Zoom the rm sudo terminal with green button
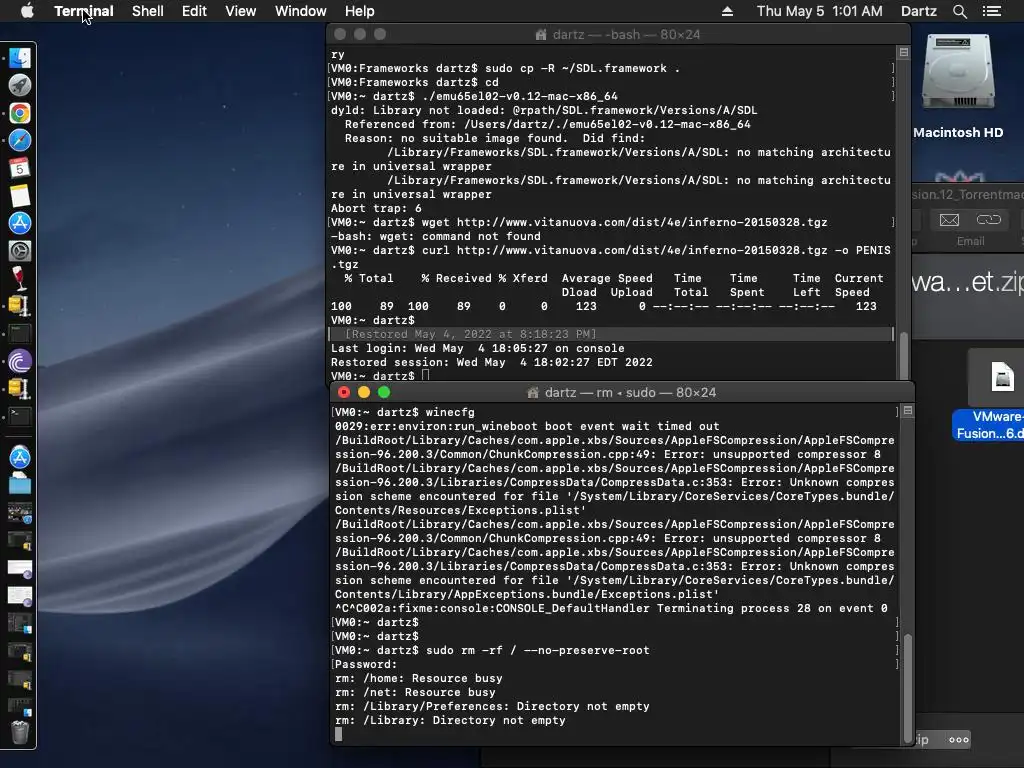Screen dimensions: 1024x768 (x=384, y=392)
